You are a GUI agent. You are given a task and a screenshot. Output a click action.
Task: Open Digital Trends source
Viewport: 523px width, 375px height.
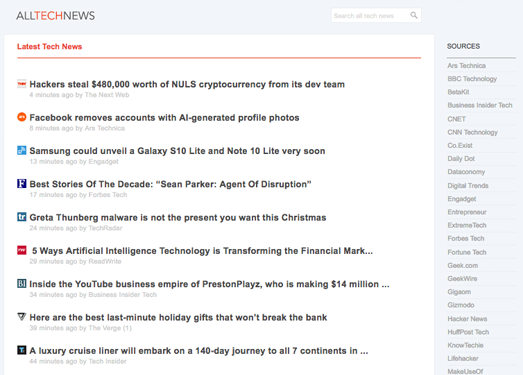click(468, 186)
